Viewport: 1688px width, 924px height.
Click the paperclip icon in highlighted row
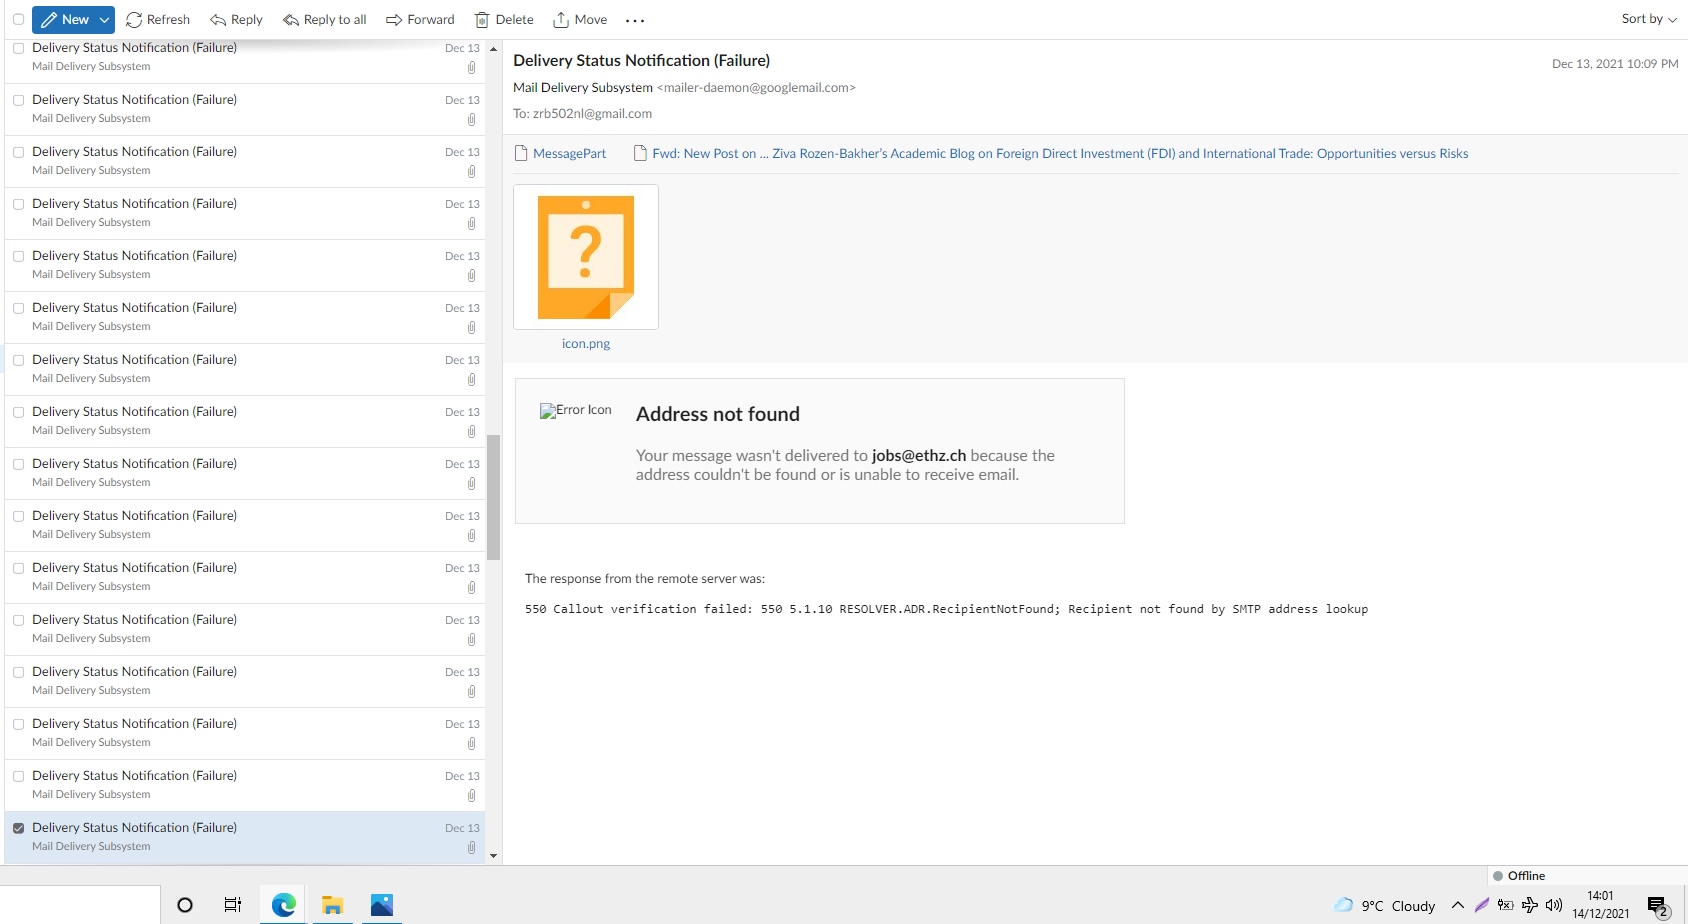[x=471, y=847]
